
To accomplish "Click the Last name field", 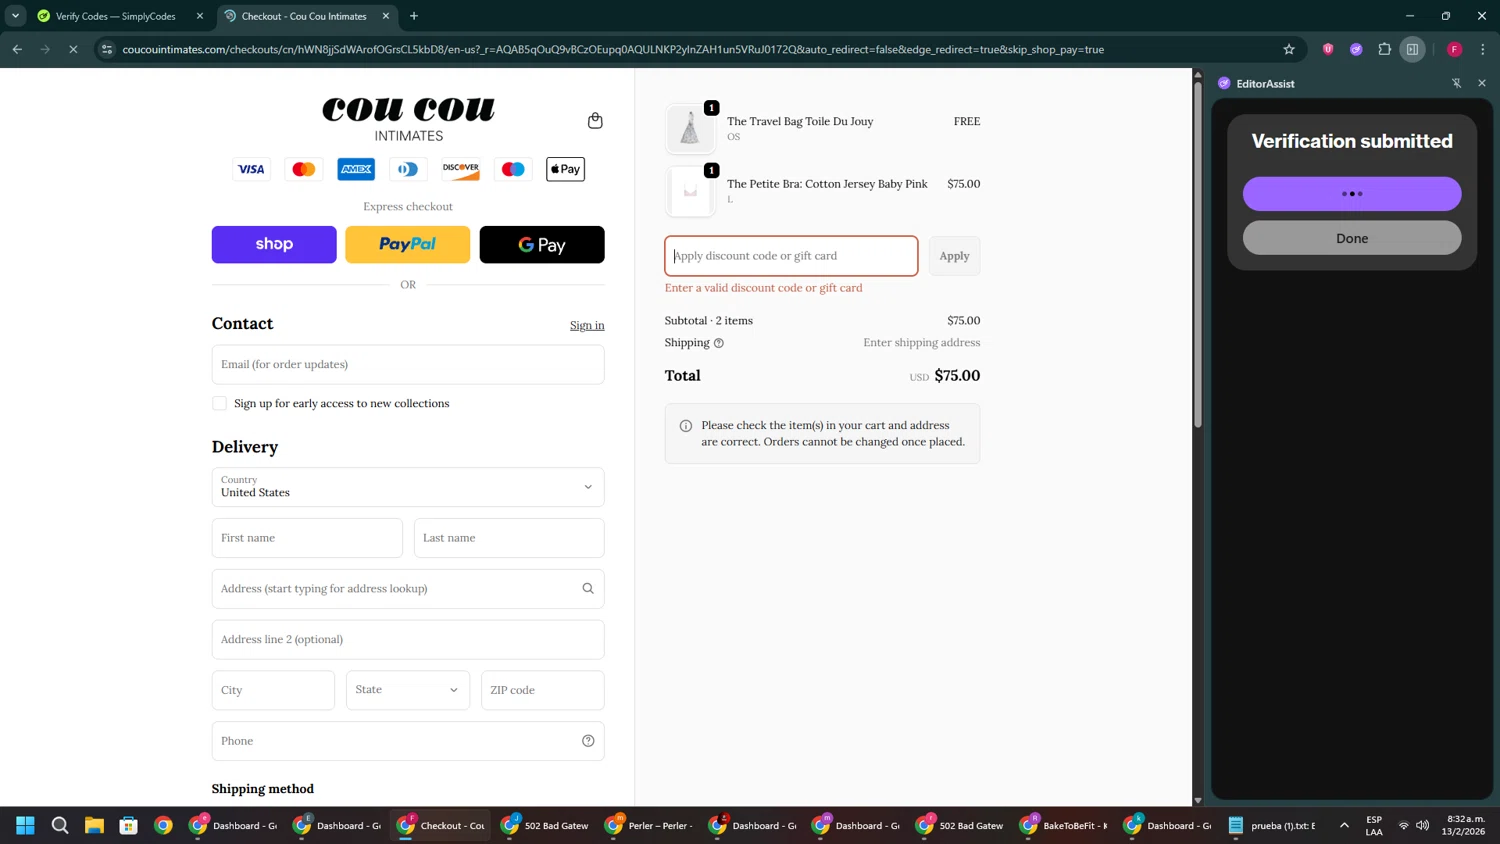I will click(x=509, y=538).
